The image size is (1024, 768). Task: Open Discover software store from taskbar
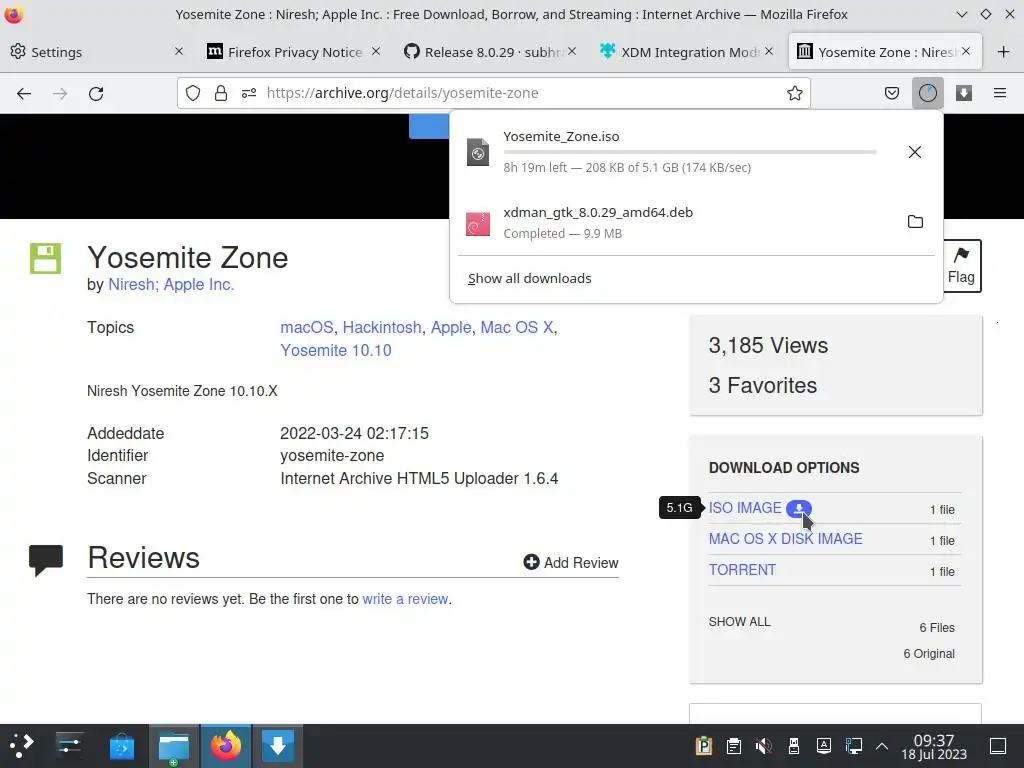[x=121, y=745]
